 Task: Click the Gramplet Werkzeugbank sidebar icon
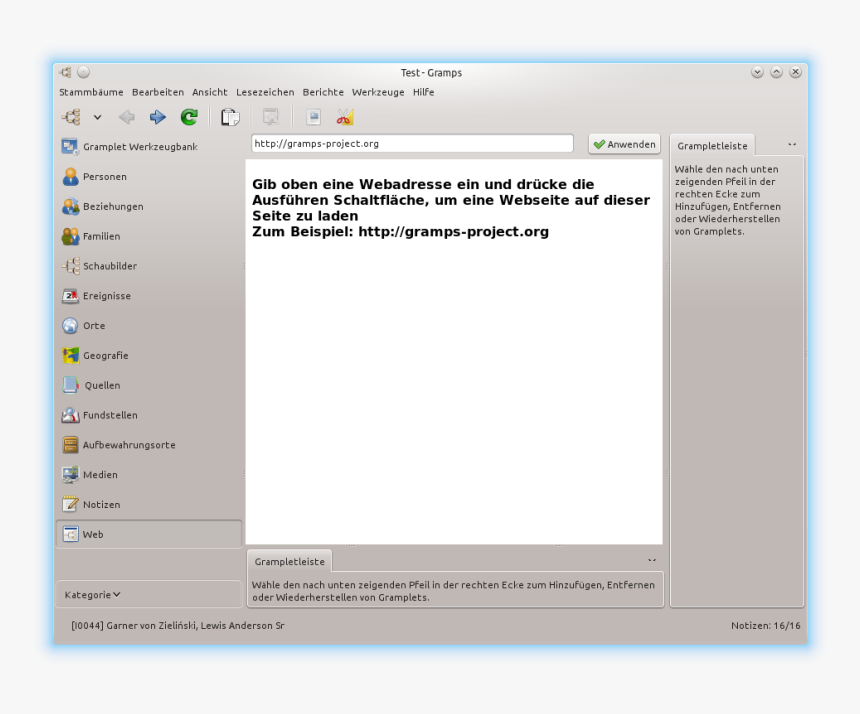point(70,146)
